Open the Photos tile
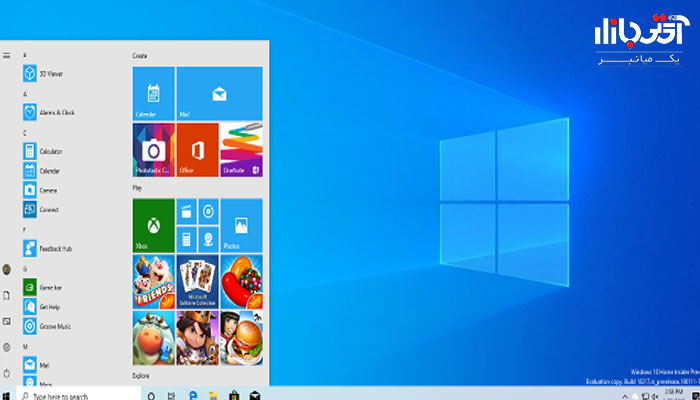This screenshot has height=400, width=700. pos(241,226)
